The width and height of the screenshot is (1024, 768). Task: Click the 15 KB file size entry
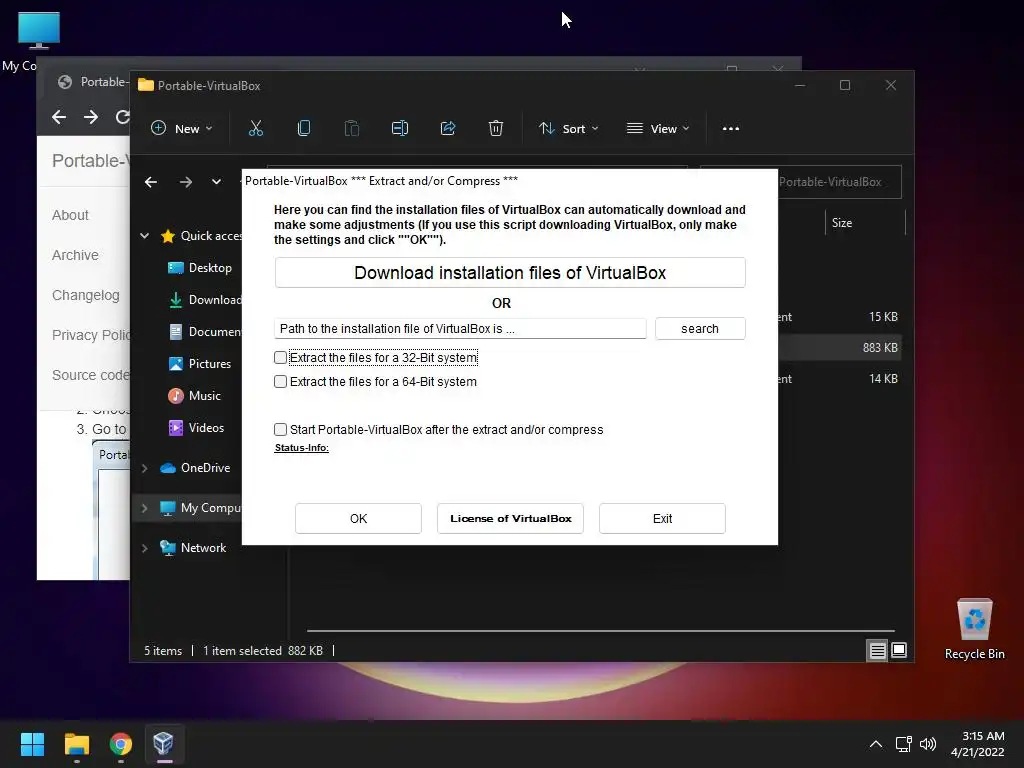click(883, 317)
